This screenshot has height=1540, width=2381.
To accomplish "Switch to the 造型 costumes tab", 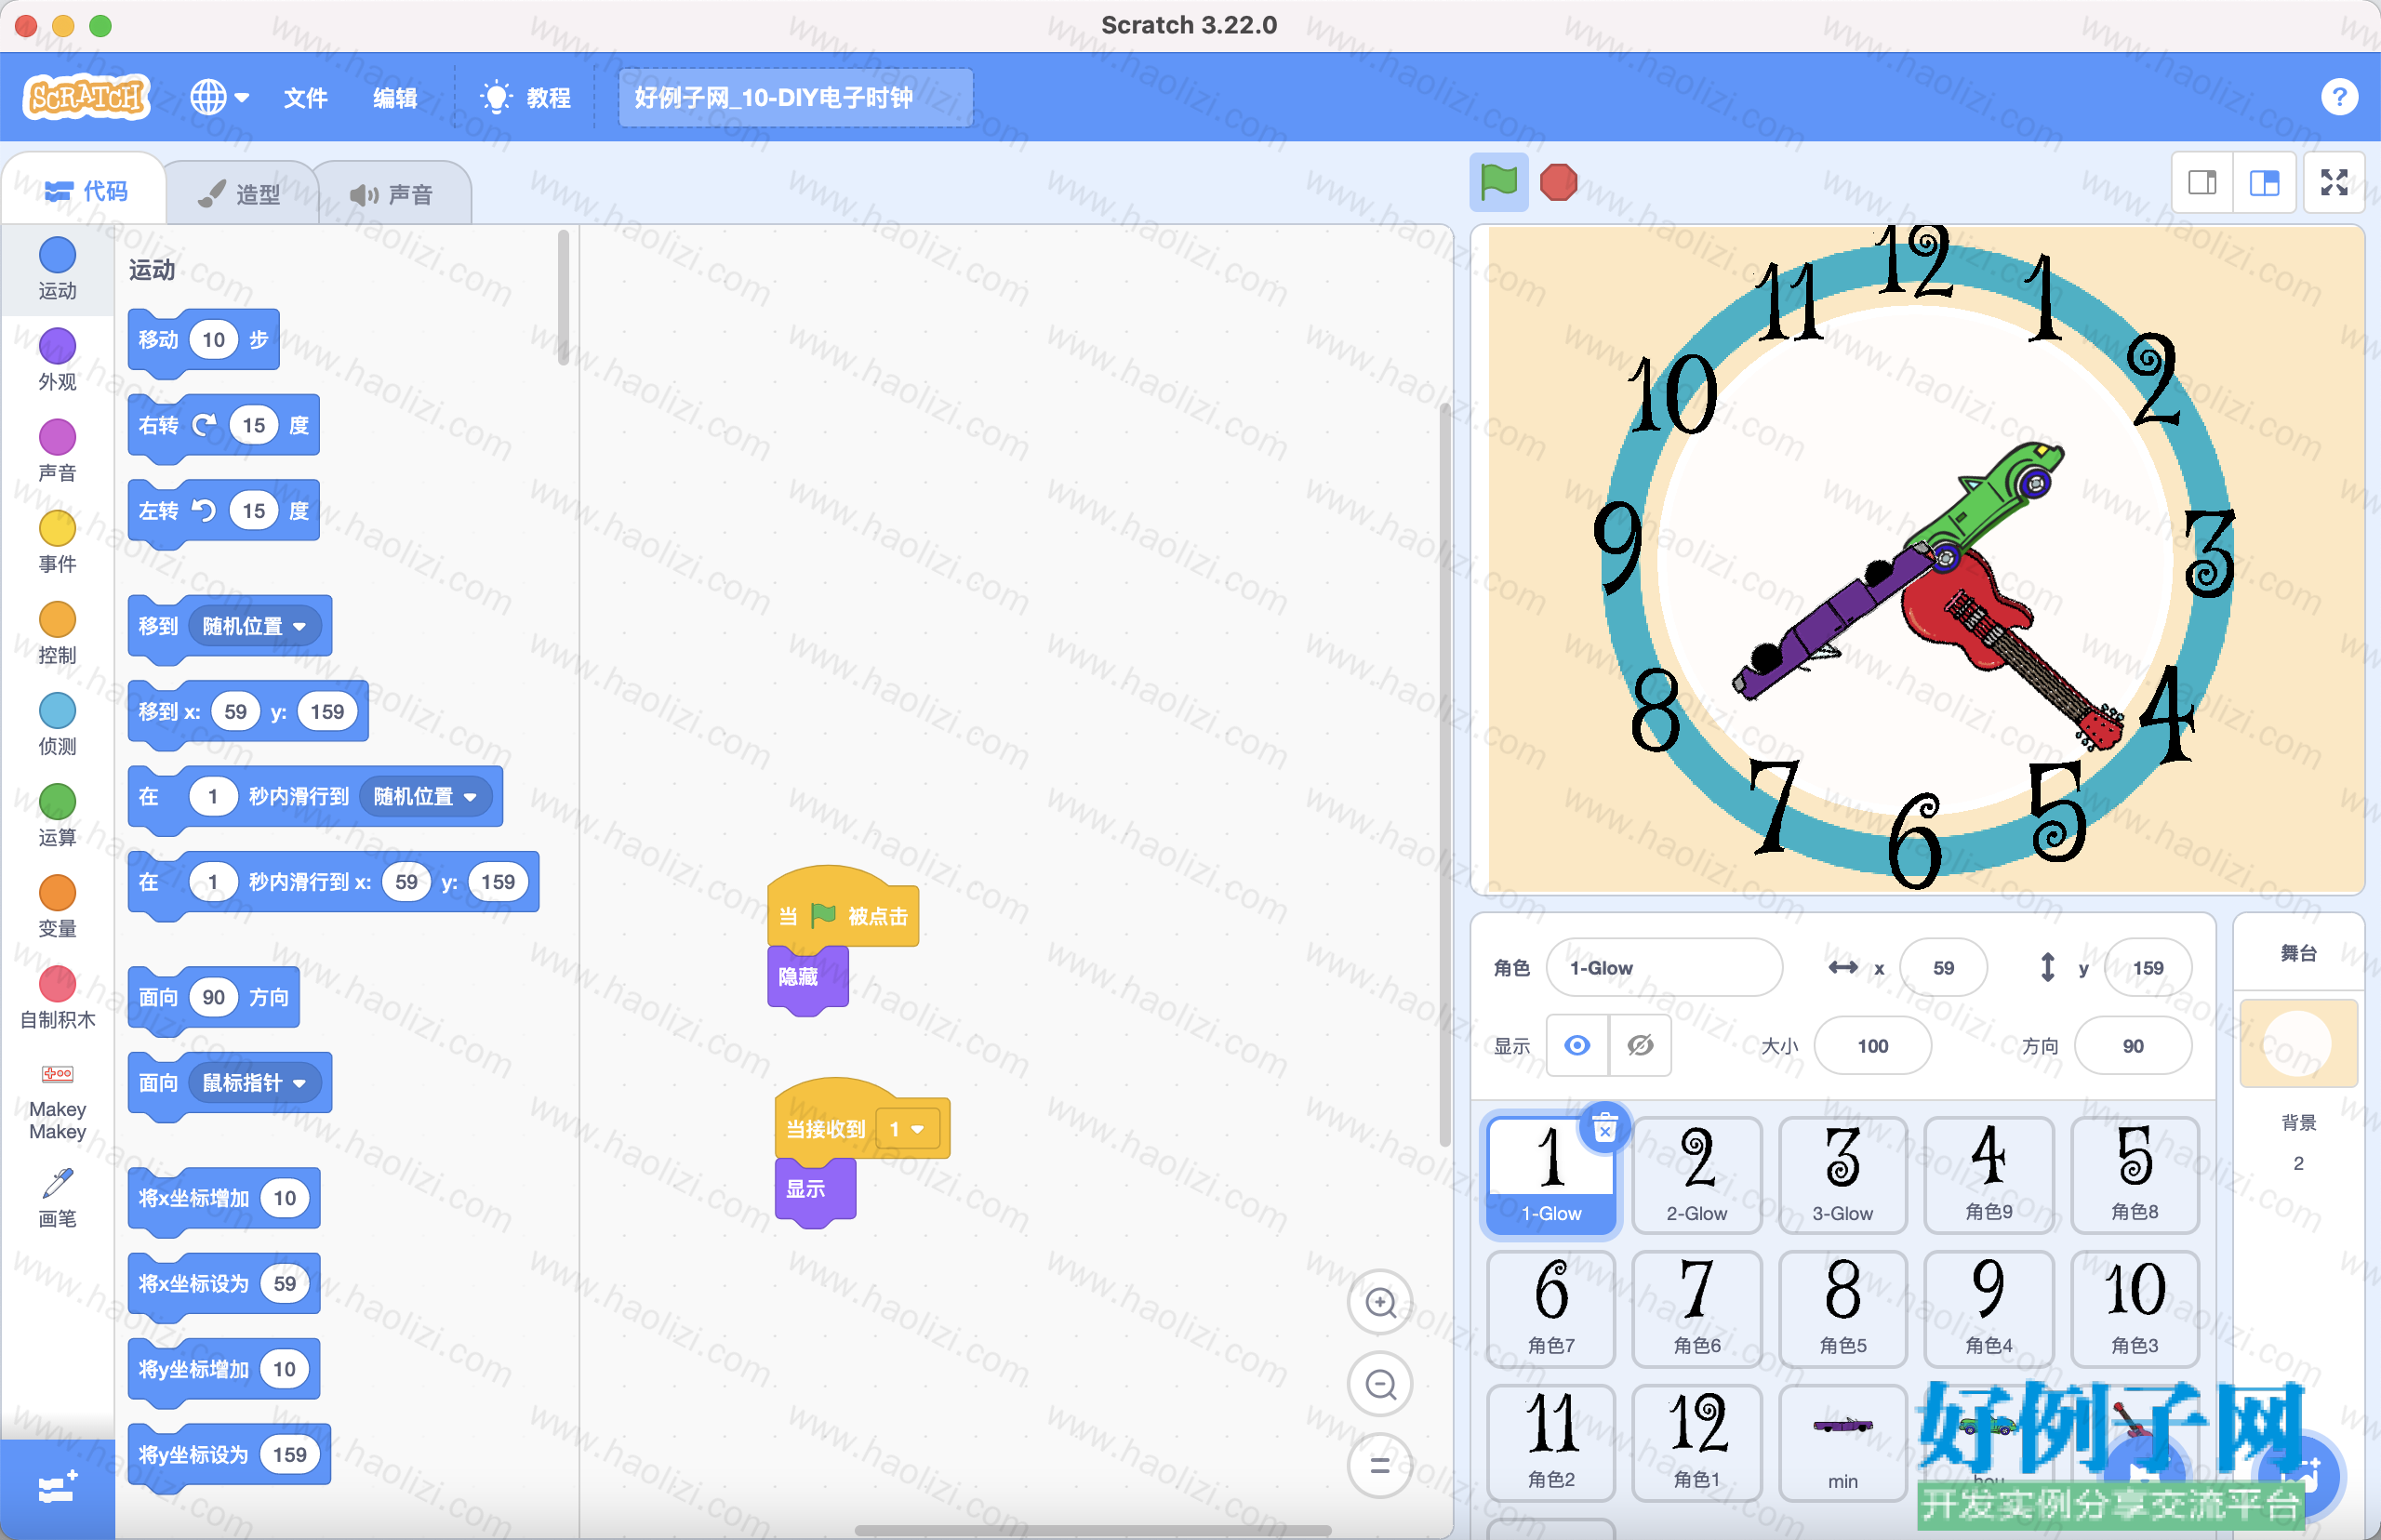I will point(241,193).
